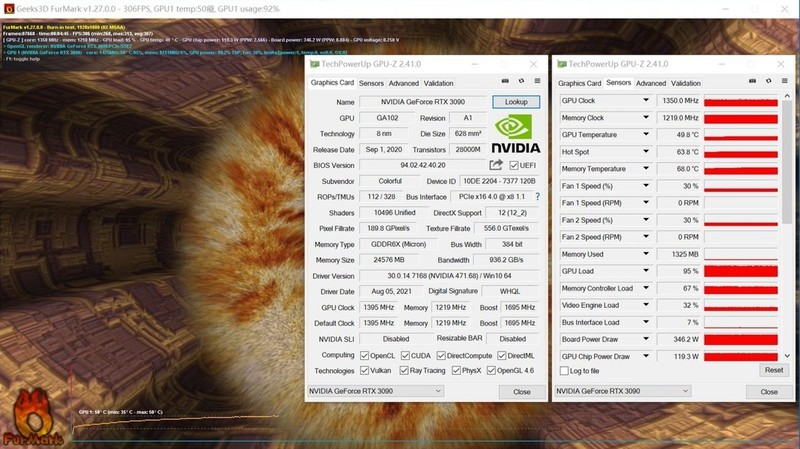Switch to Sensors tab in left GPU-Z window
The width and height of the screenshot is (800, 449).
[371, 83]
